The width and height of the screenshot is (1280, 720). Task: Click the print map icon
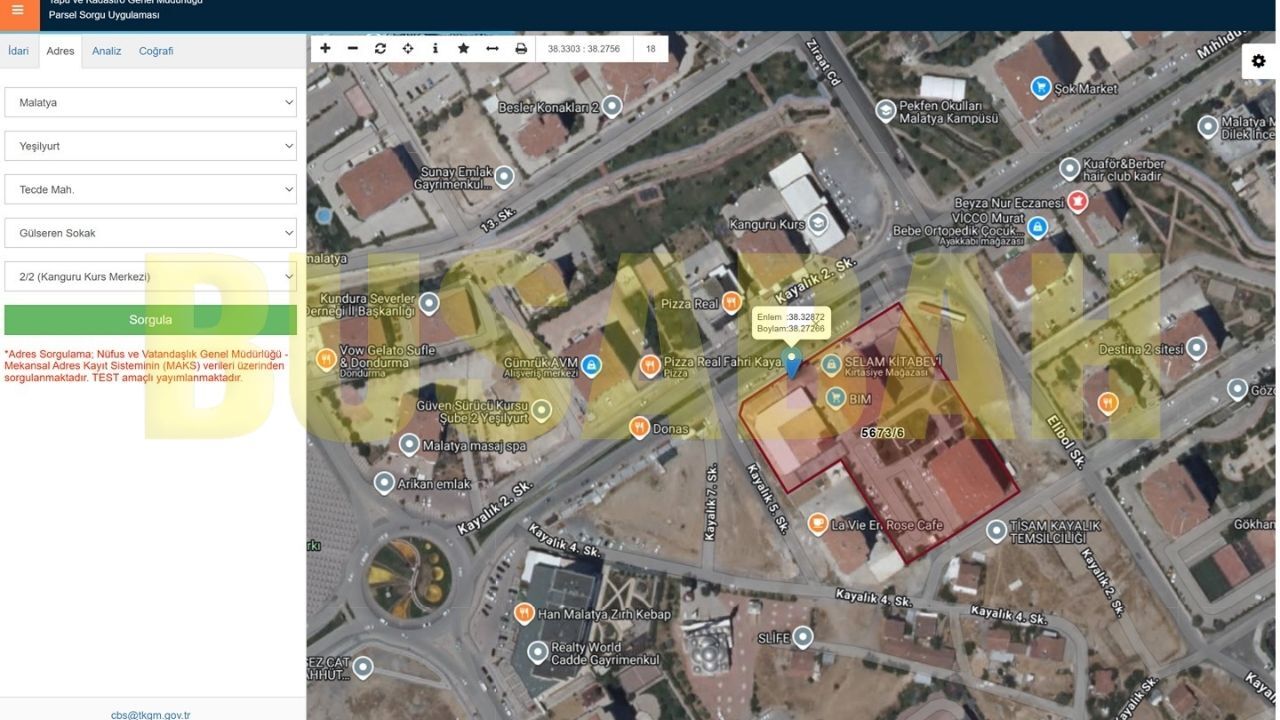click(x=520, y=48)
